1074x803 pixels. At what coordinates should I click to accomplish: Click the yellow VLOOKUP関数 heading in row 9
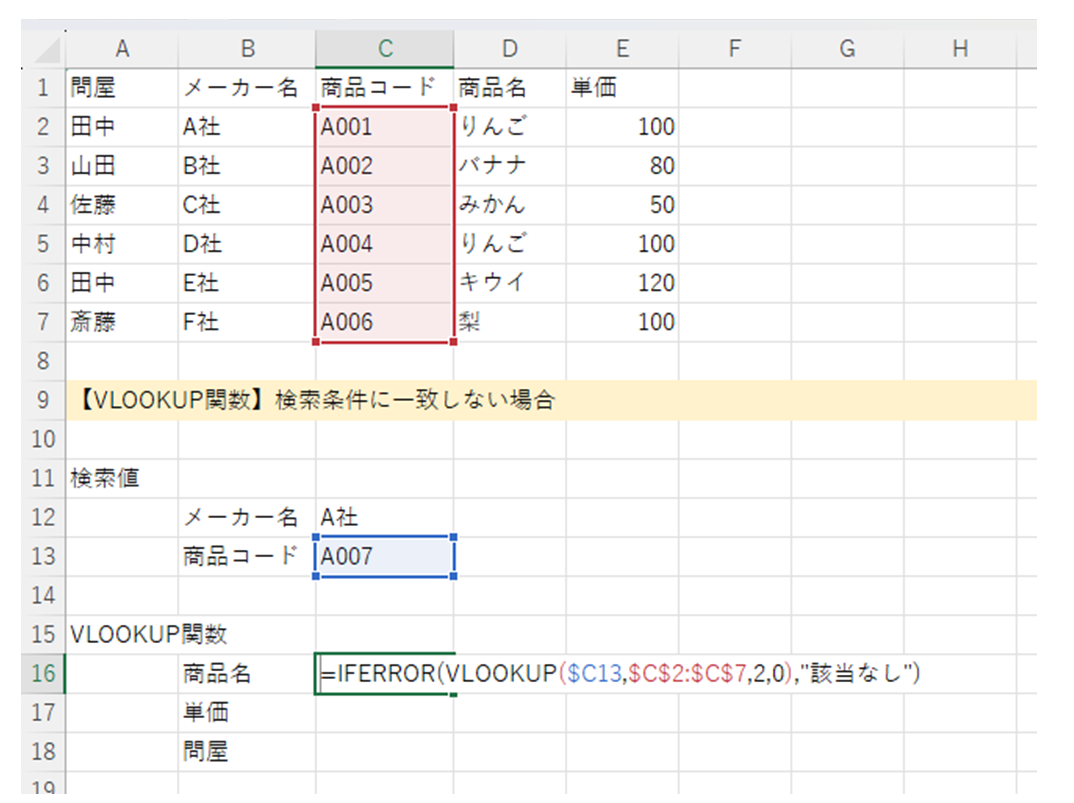pyautogui.click(x=551, y=400)
